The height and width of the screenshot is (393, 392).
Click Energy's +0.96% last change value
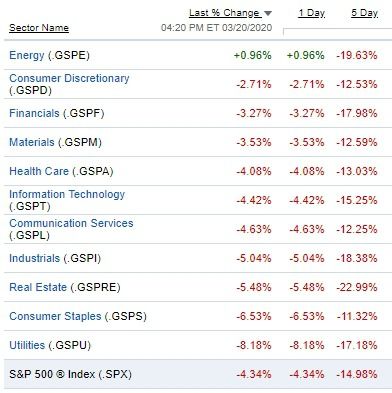pyautogui.click(x=253, y=55)
